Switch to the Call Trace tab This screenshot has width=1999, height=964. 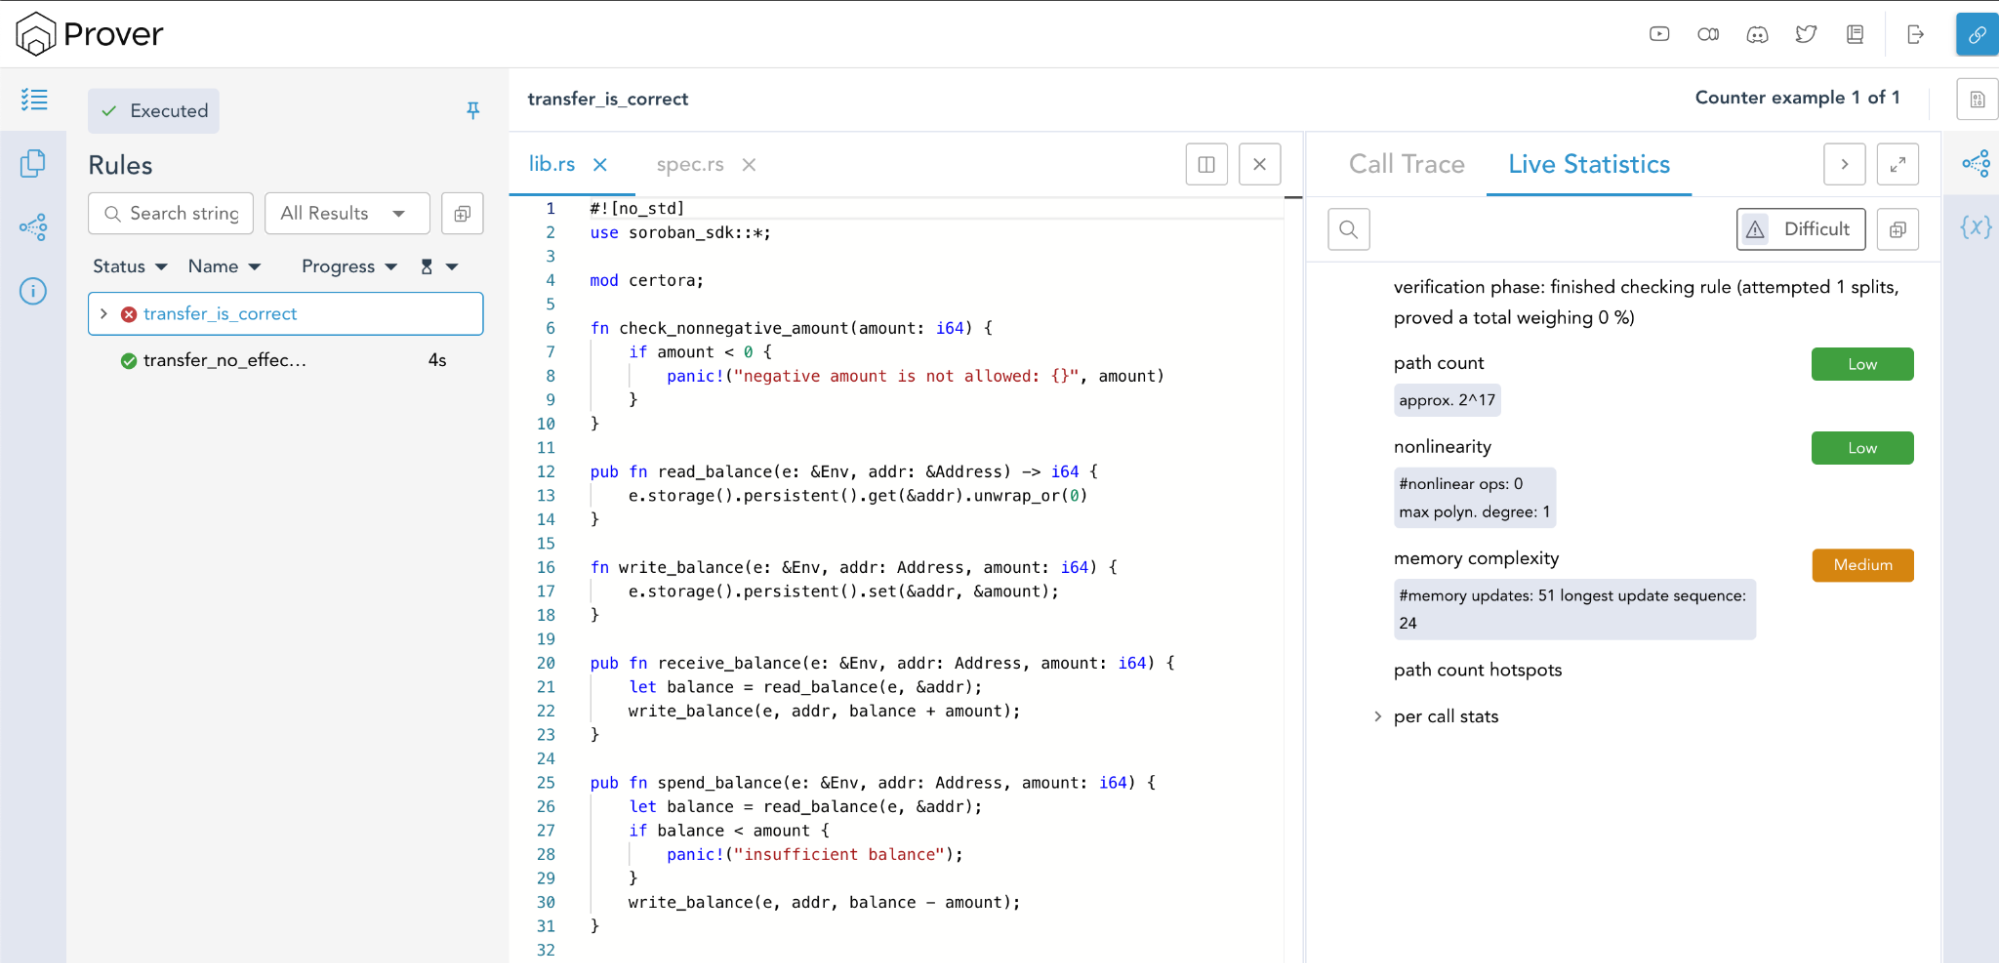[x=1406, y=164]
